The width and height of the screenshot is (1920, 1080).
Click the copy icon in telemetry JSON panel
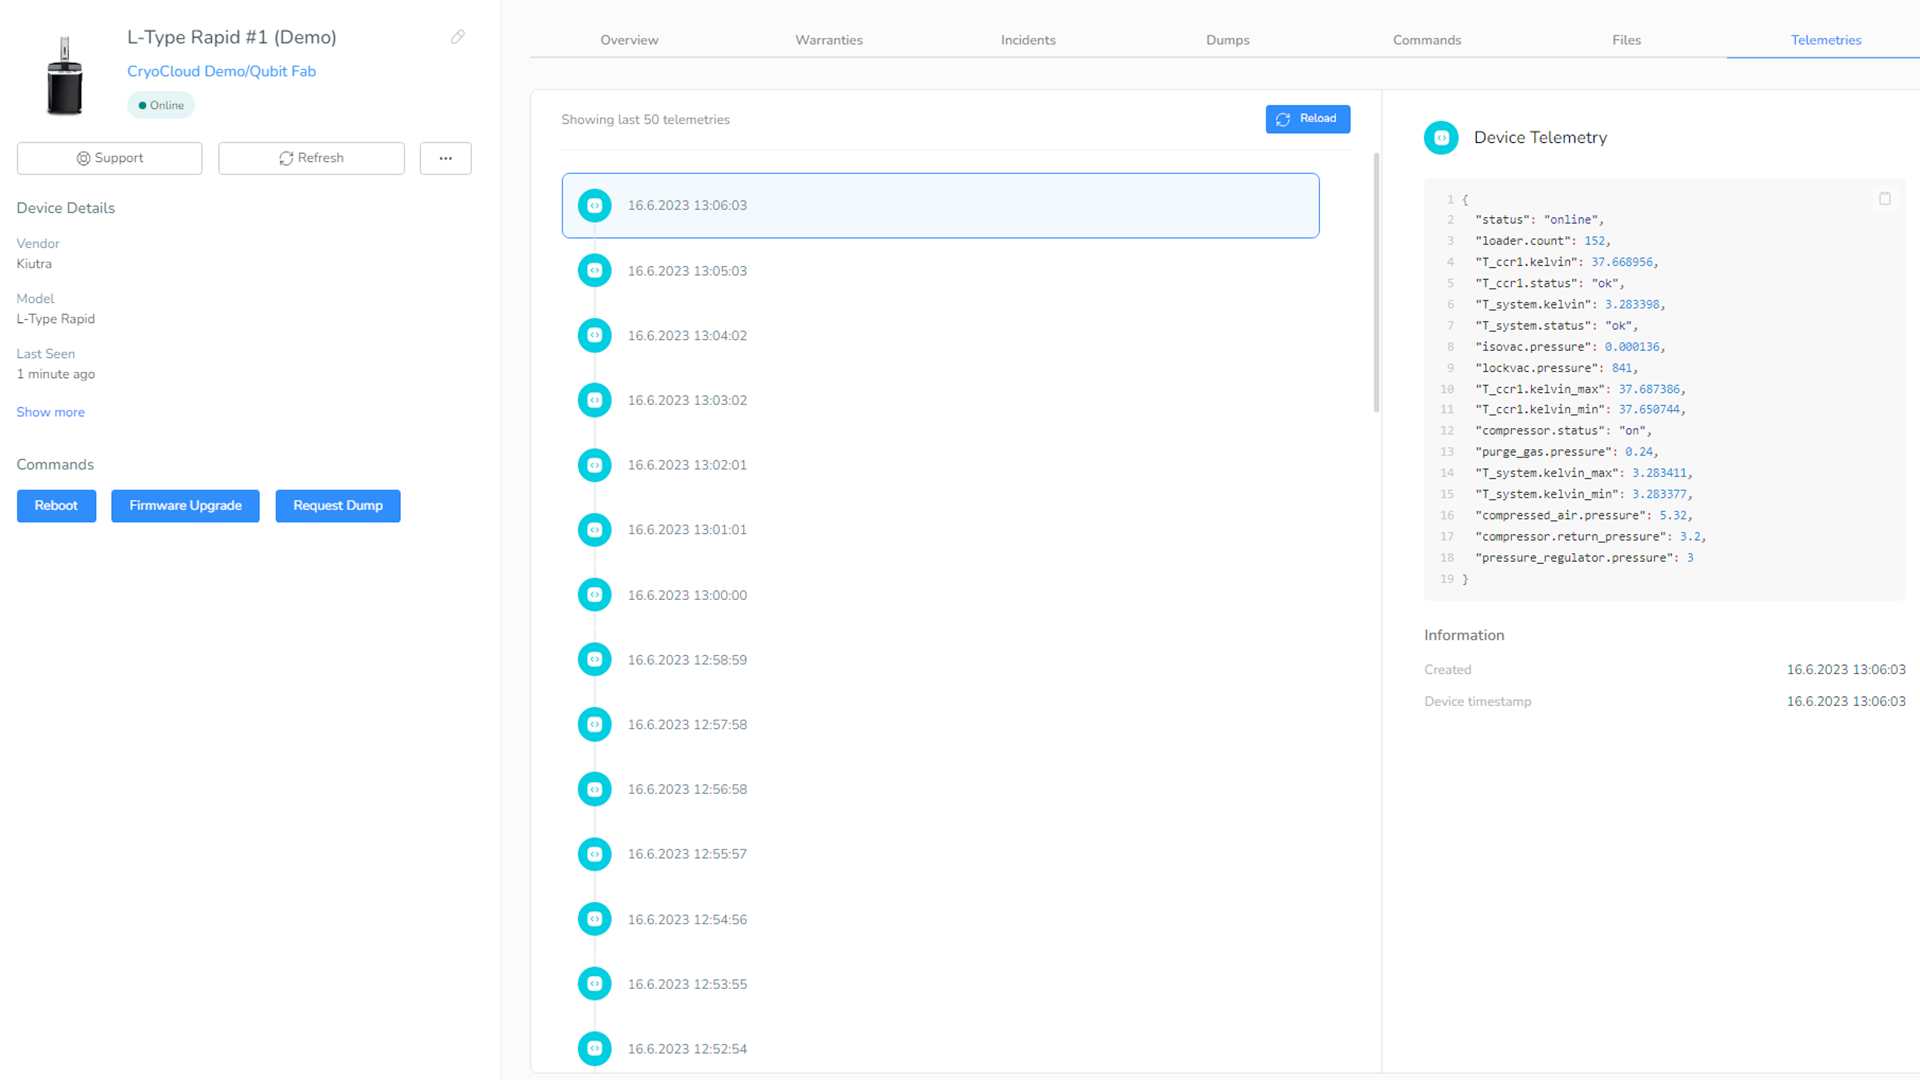(x=1884, y=199)
